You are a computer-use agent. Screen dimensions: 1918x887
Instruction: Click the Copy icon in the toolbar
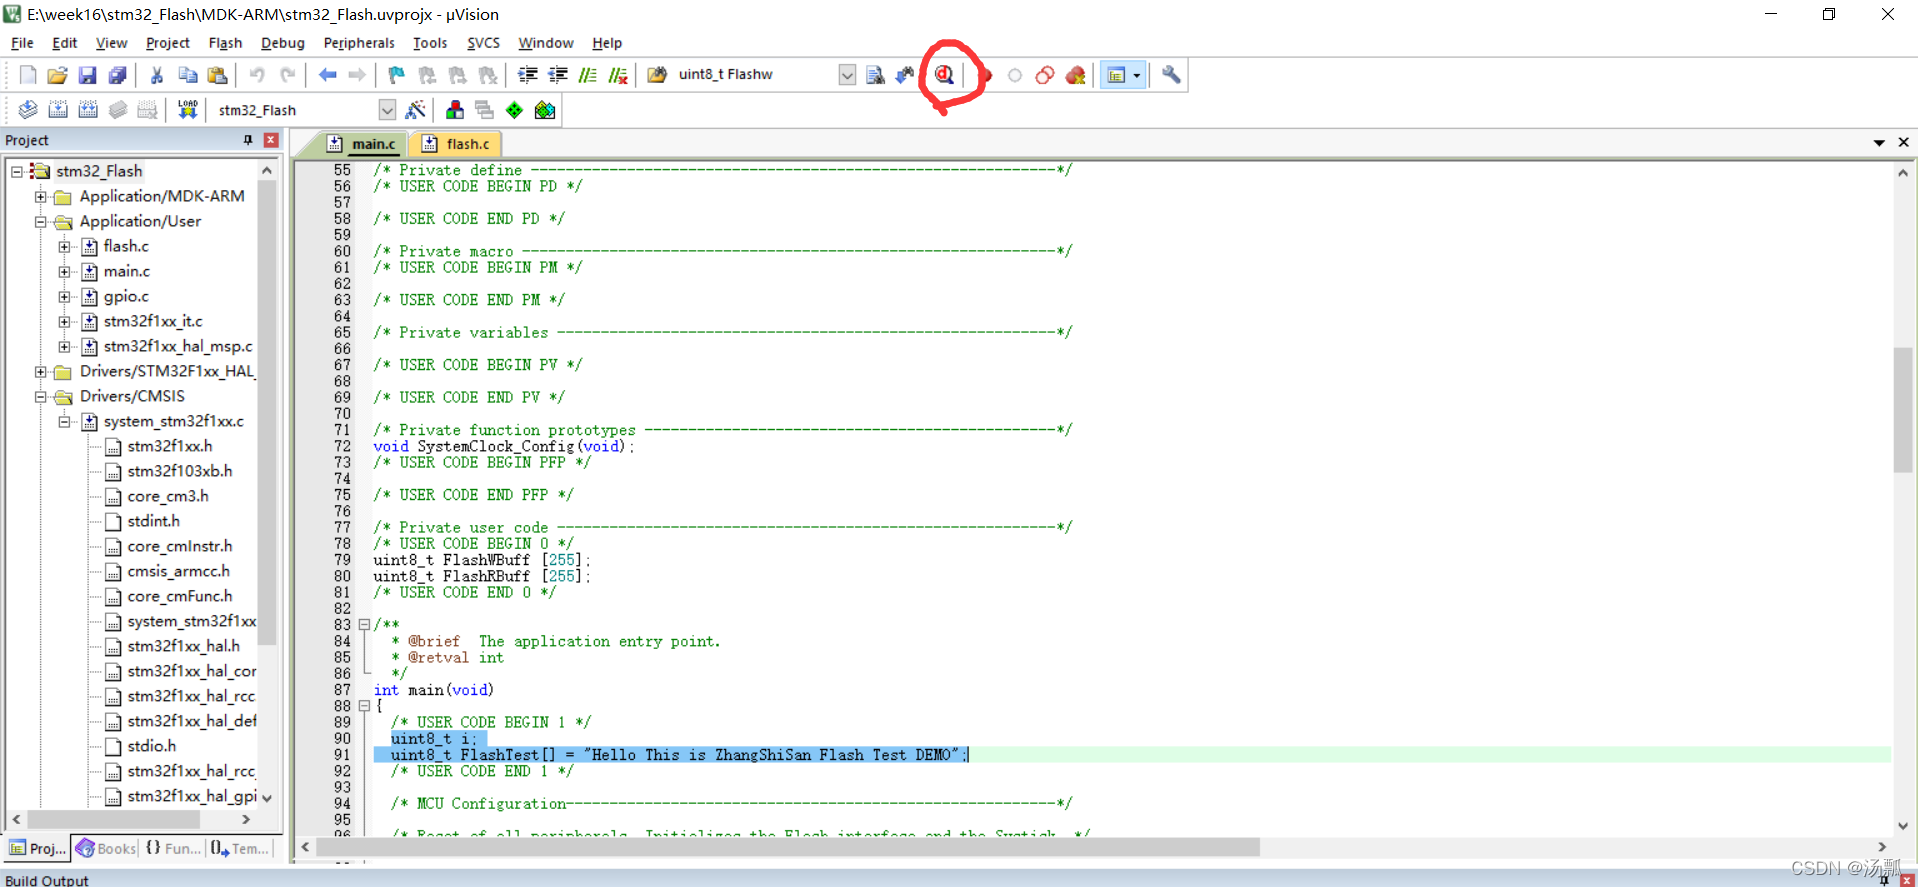pyautogui.click(x=187, y=75)
